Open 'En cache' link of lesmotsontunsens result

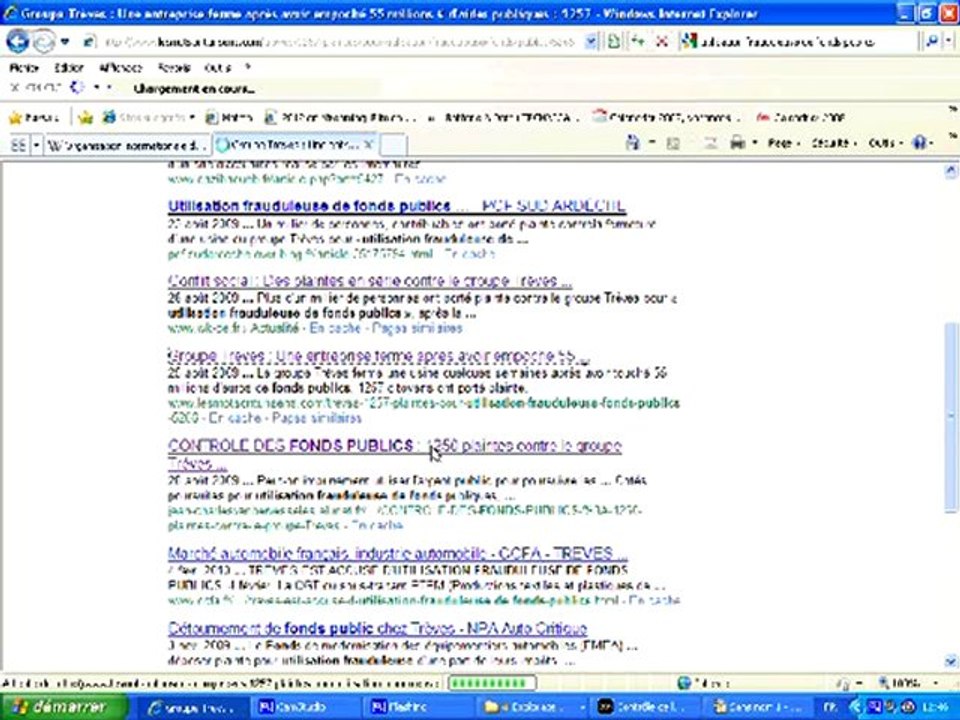tap(235, 418)
